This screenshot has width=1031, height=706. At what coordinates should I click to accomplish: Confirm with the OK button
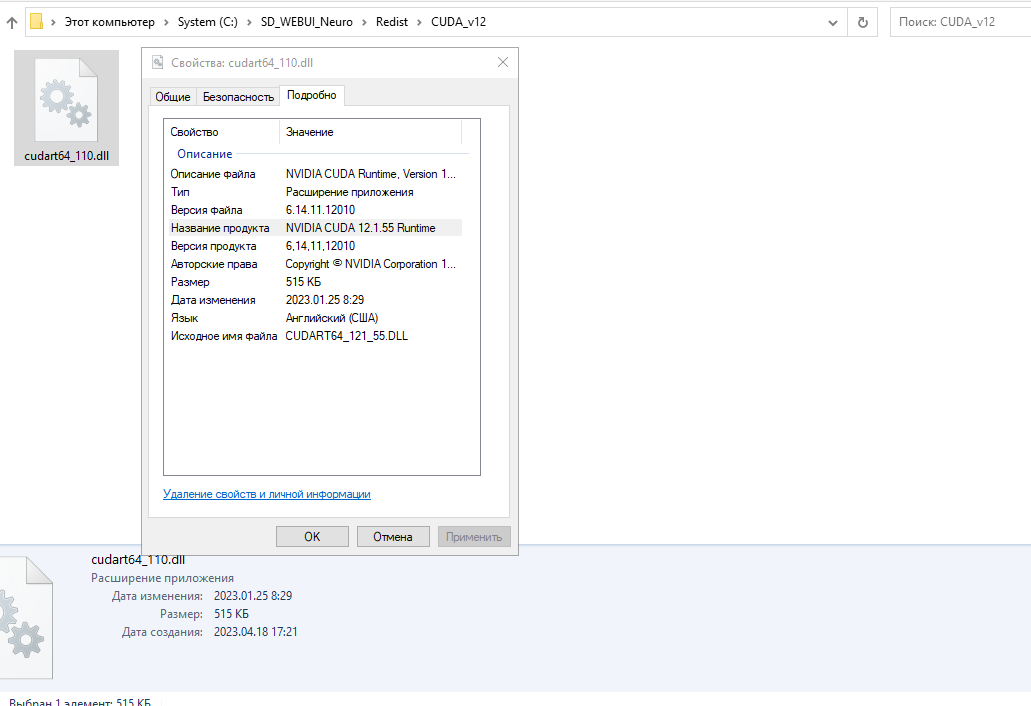(x=312, y=536)
